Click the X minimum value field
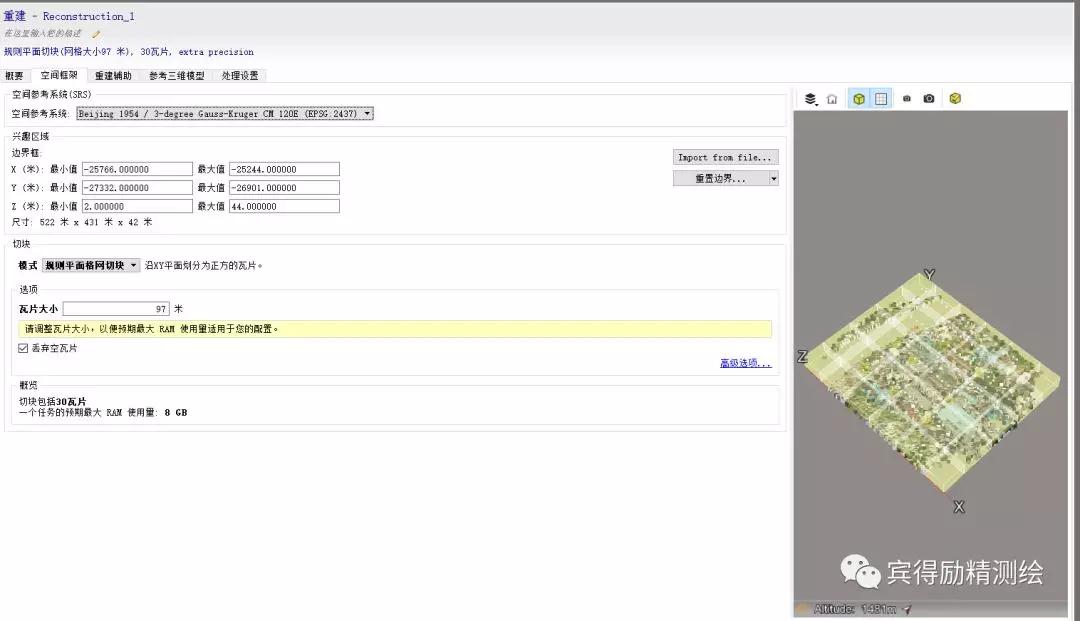This screenshot has height=621, width=1080. [137, 169]
